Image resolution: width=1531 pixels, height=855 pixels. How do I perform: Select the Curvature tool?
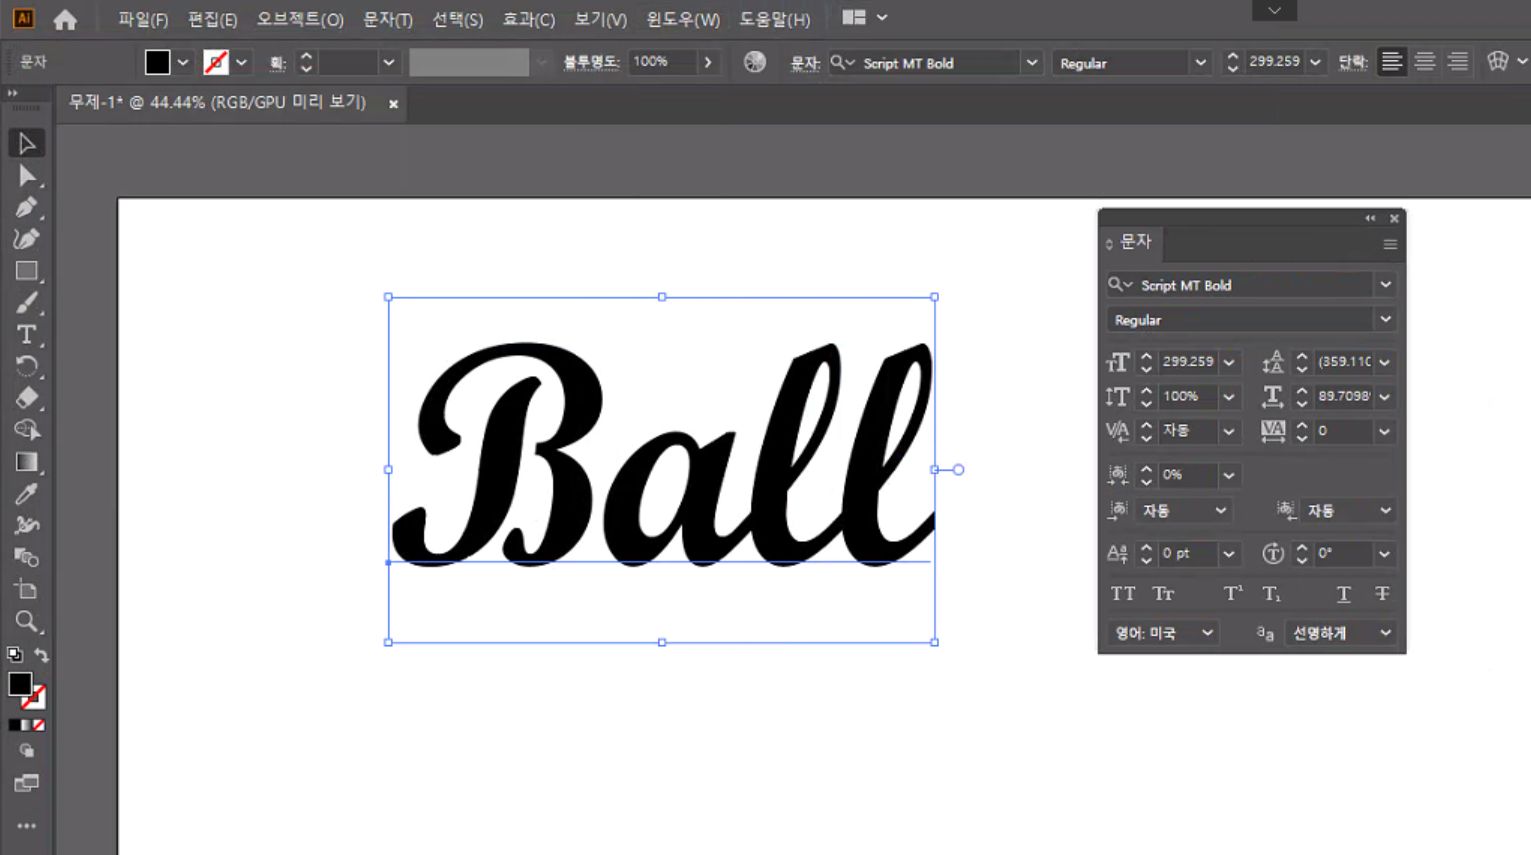(26, 239)
